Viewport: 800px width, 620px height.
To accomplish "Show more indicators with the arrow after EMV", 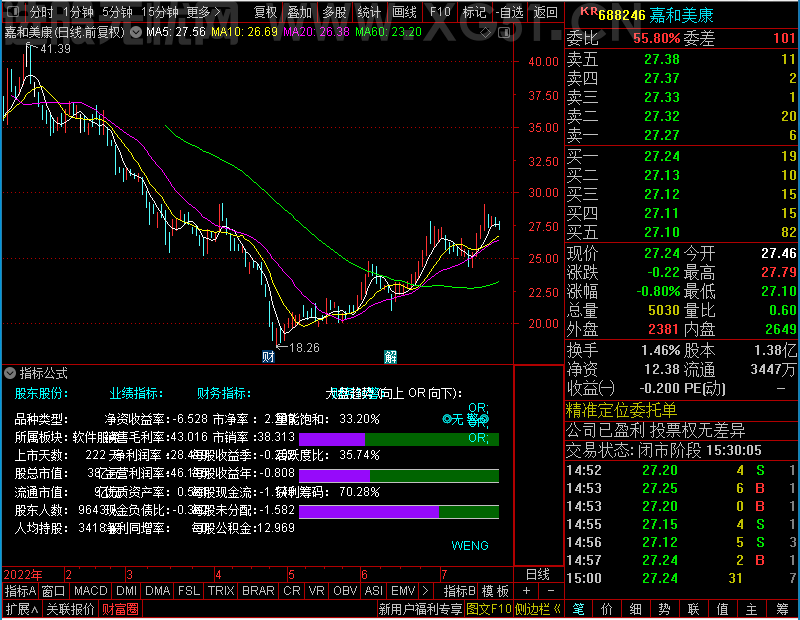I will 426,591.
